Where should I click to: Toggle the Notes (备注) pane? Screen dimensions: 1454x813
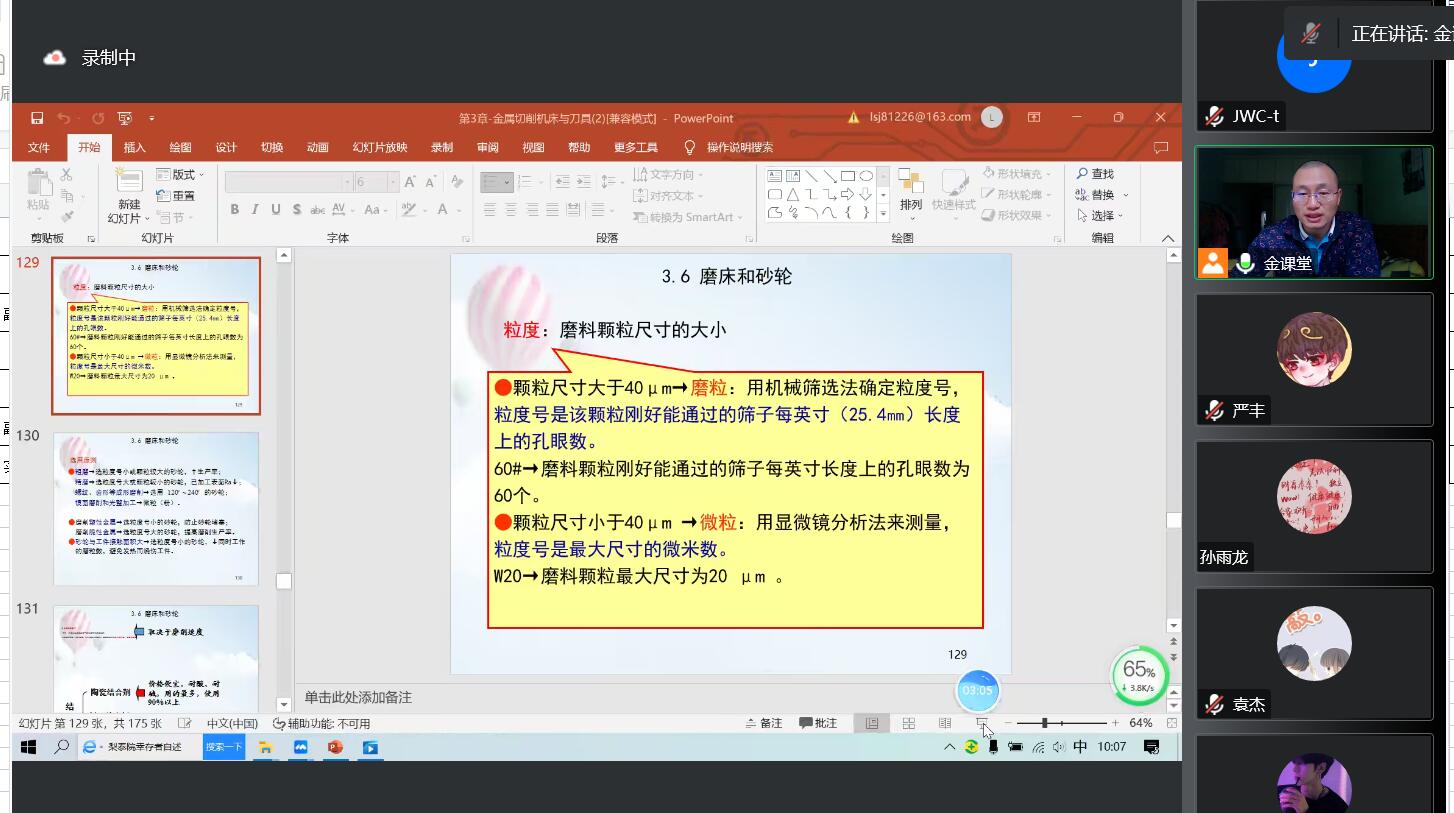click(x=764, y=723)
